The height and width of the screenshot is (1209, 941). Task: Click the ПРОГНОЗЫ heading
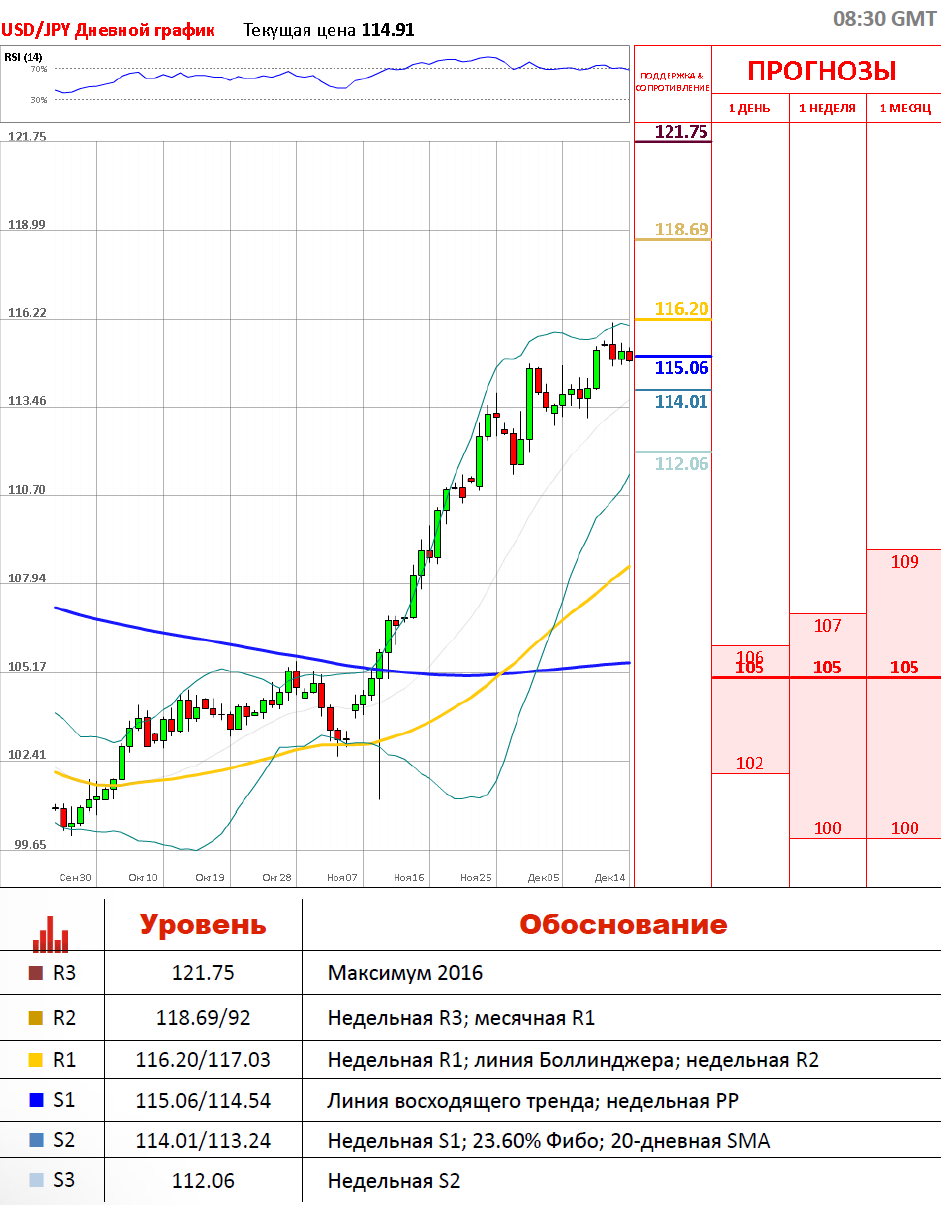point(821,71)
